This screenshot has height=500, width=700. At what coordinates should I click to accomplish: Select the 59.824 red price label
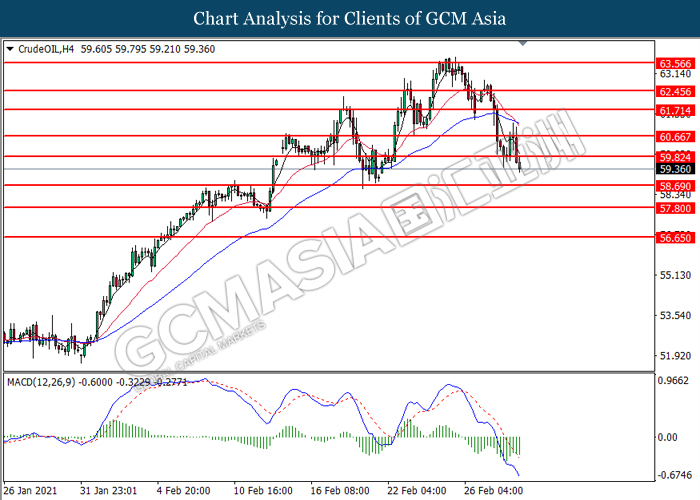point(674,157)
